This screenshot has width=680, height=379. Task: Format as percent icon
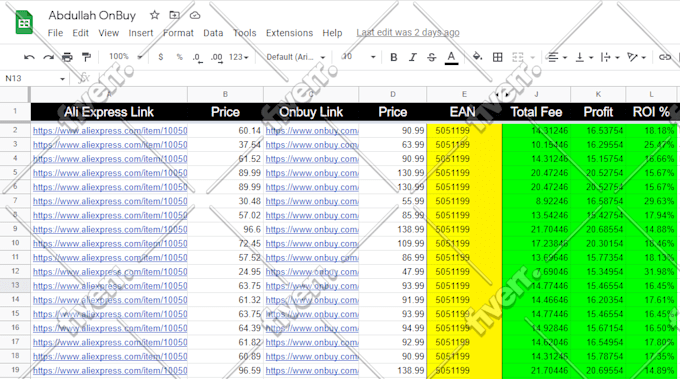tap(180, 57)
